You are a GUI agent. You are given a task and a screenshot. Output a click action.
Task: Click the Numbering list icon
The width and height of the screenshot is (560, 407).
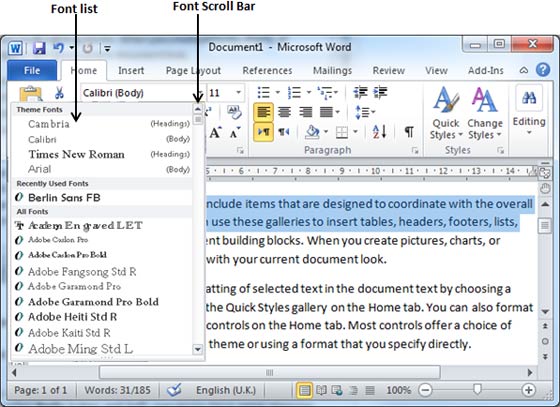[294, 92]
